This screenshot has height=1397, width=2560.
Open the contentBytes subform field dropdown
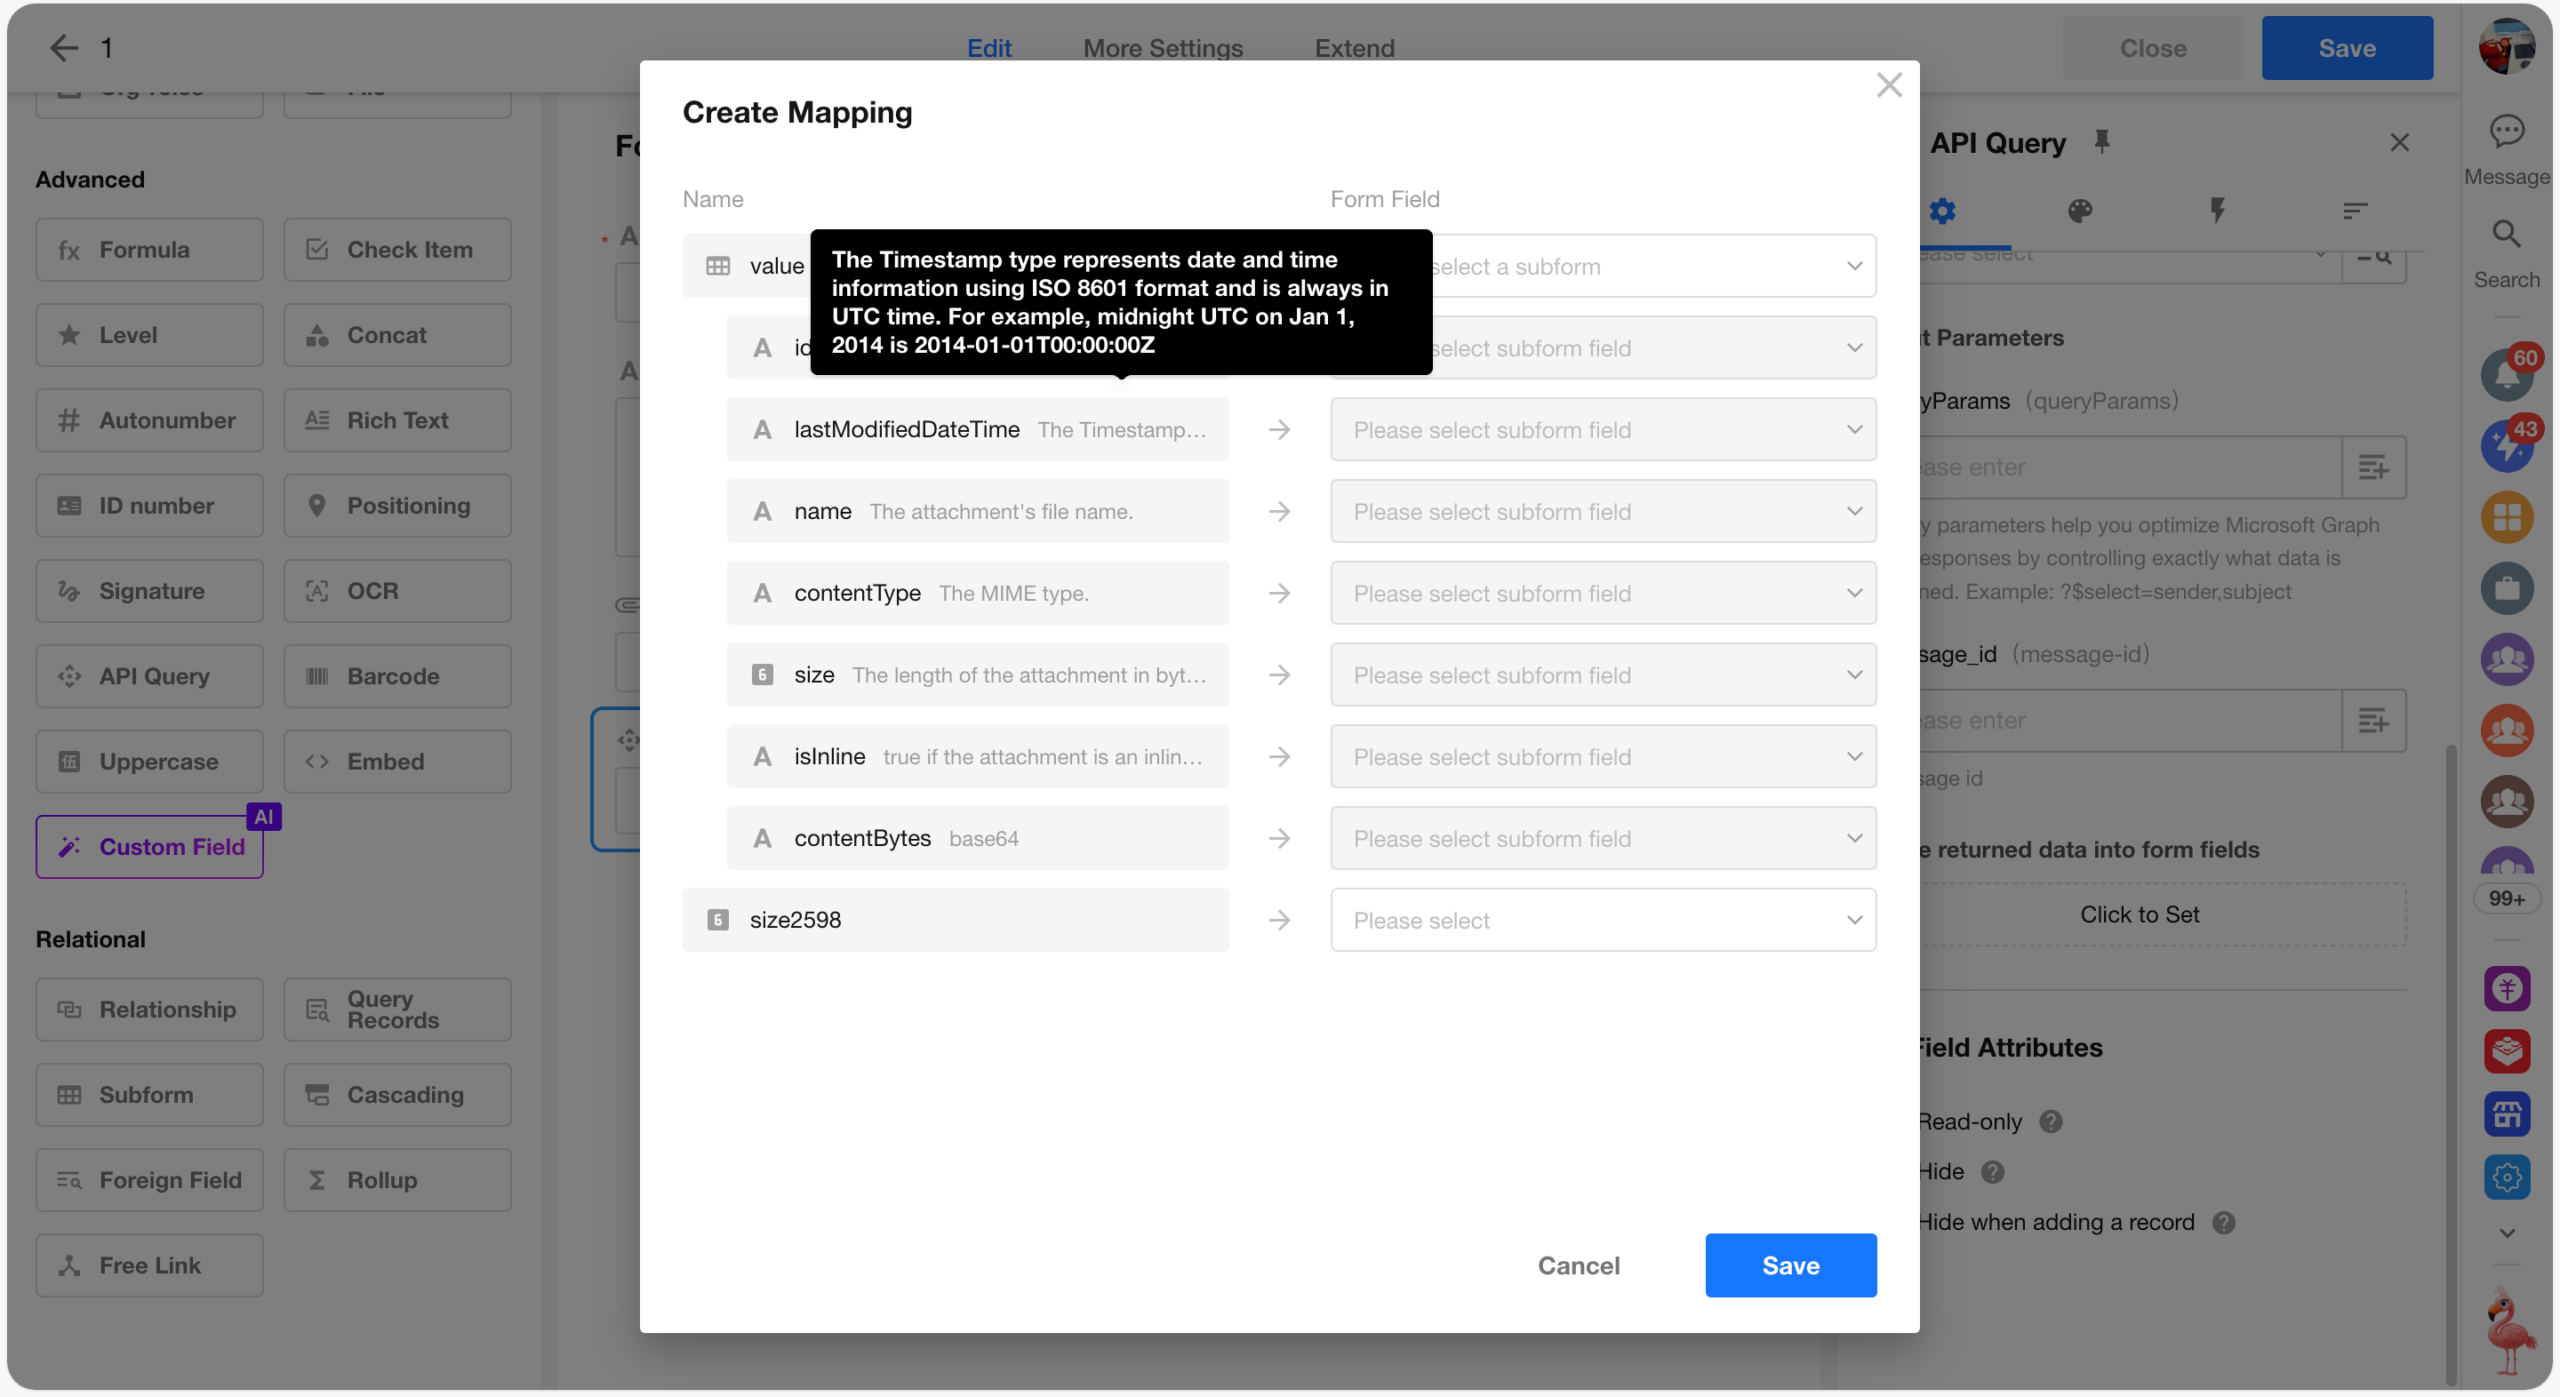[1602, 839]
